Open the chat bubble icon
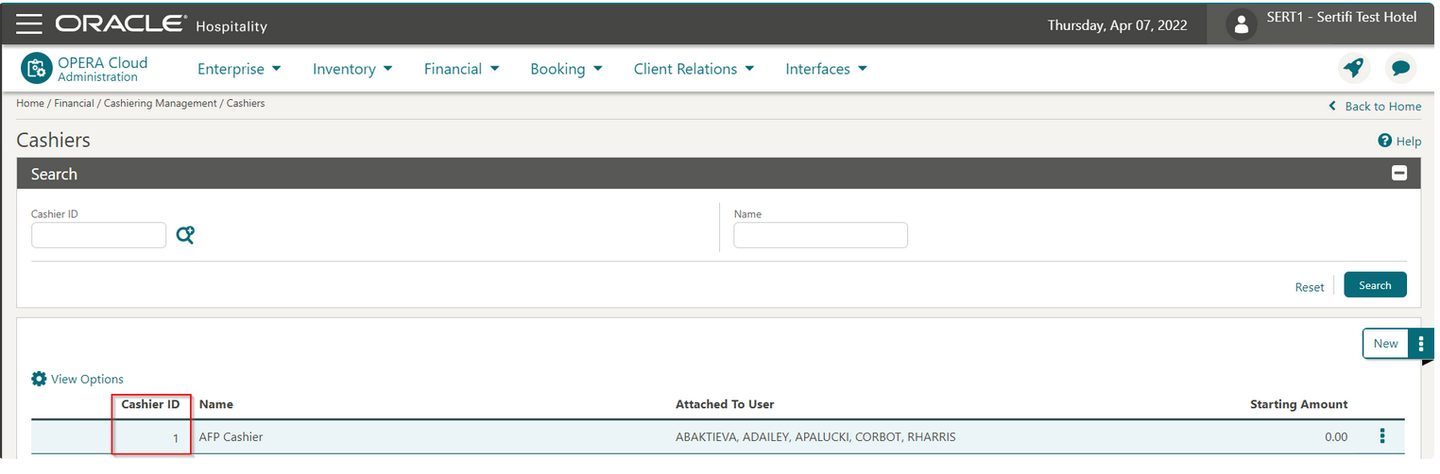The height and width of the screenshot is (474, 1440). click(x=1401, y=68)
